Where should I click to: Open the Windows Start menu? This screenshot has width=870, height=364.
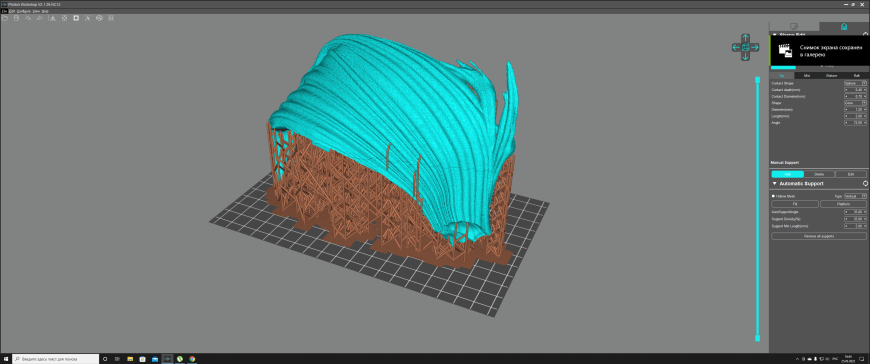[6, 359]
